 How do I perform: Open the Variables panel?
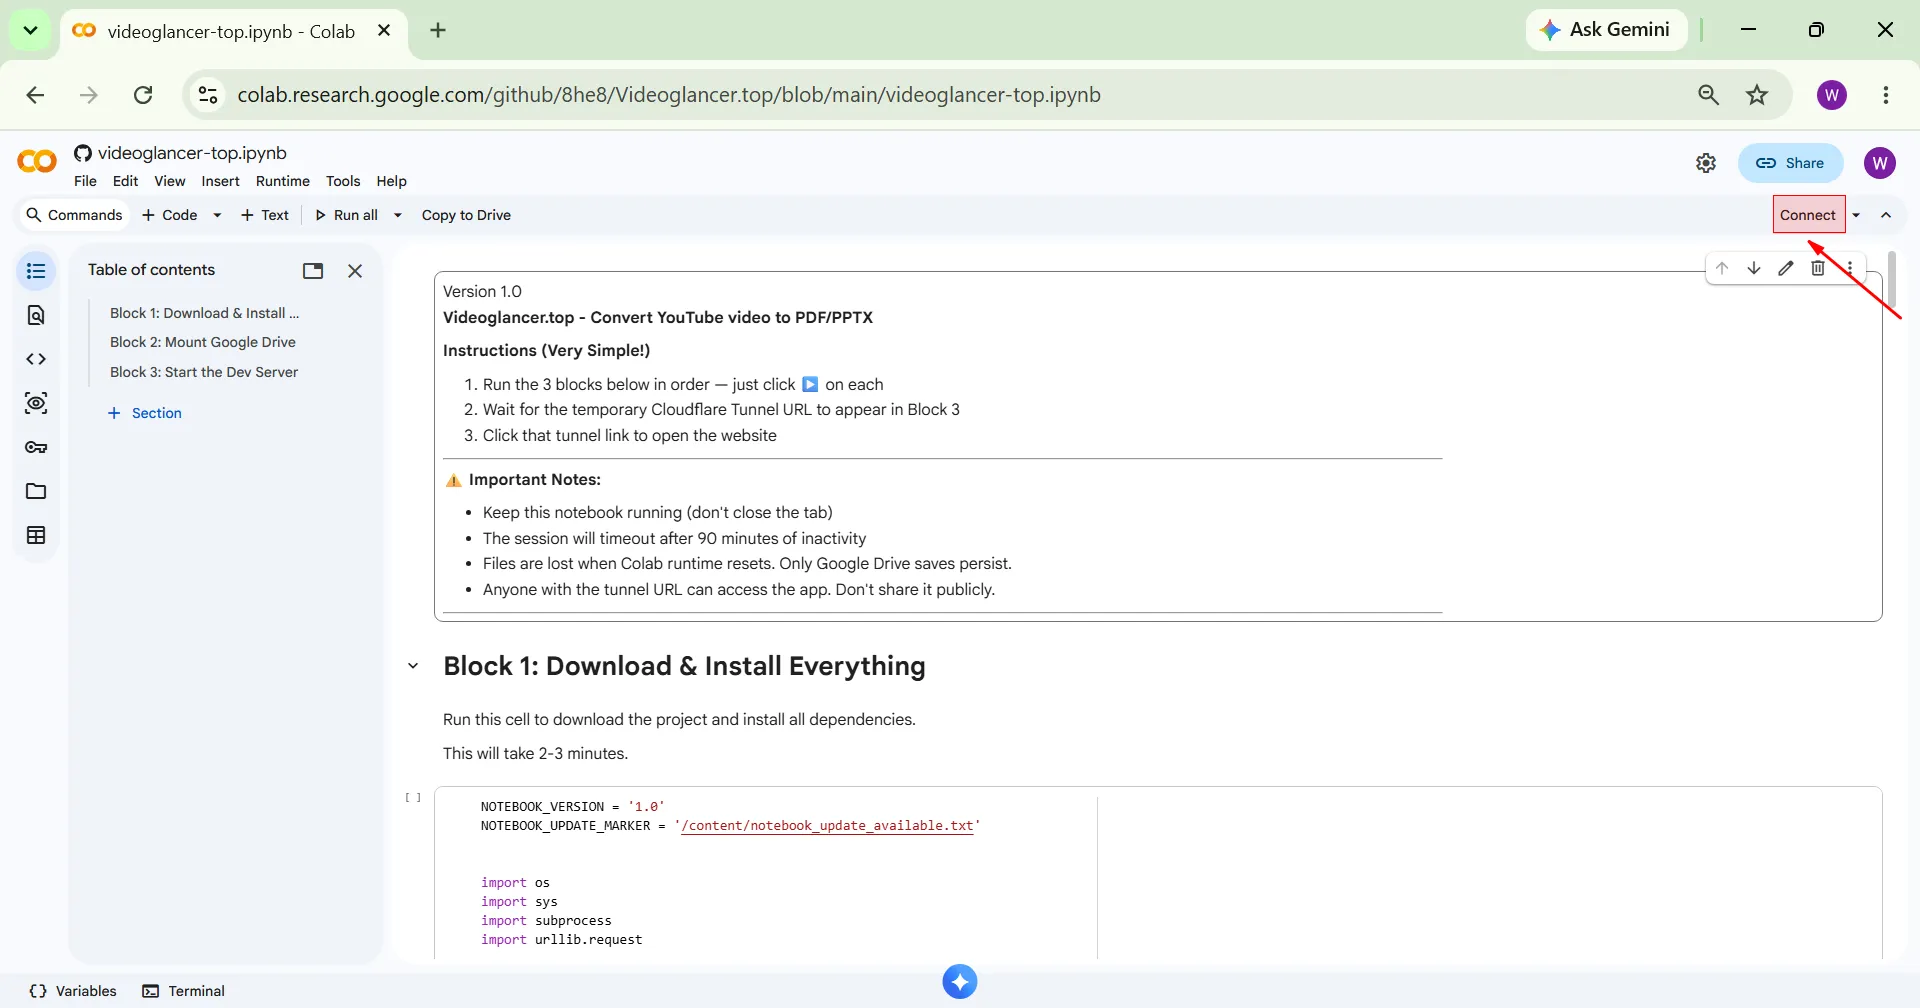(73, 991)
